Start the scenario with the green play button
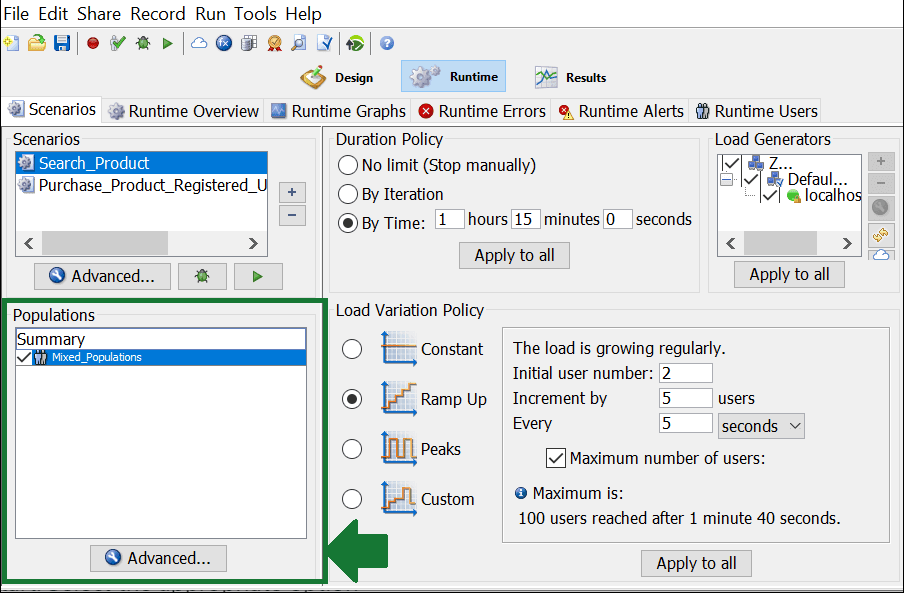Image resolution: width=912 pixels, height=598 pixels. [x=258, y=276]
